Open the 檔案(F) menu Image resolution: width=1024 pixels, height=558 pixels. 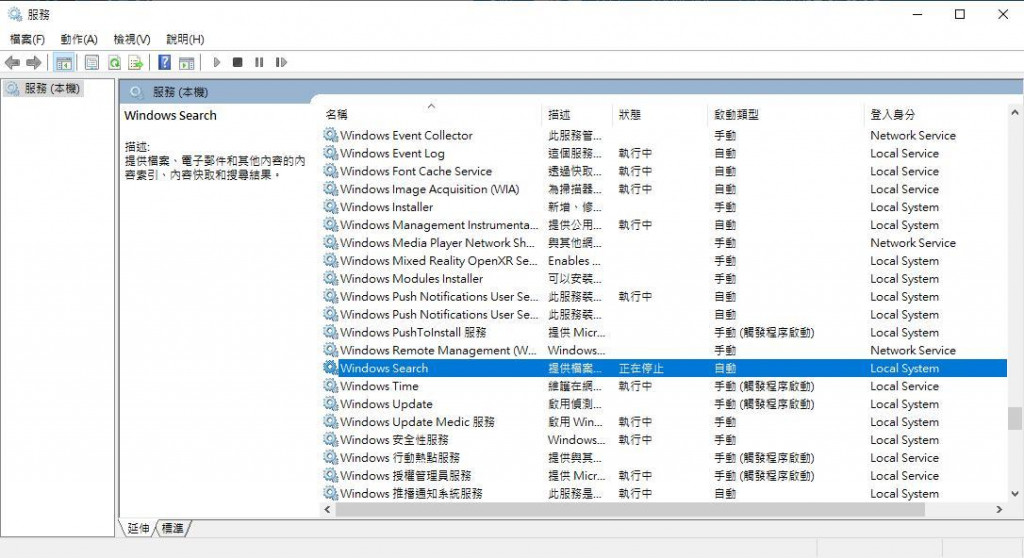pos(27,39)
